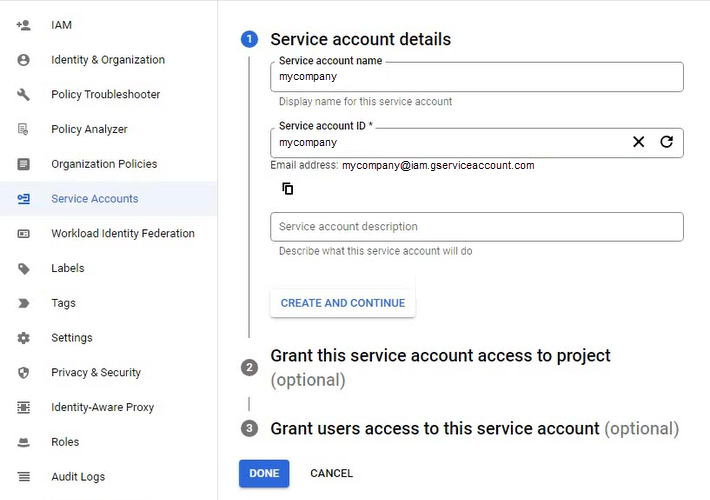Click the Labels tag icon in sidebar
This screenshot has width=710, height=500.
click(24, 268)
